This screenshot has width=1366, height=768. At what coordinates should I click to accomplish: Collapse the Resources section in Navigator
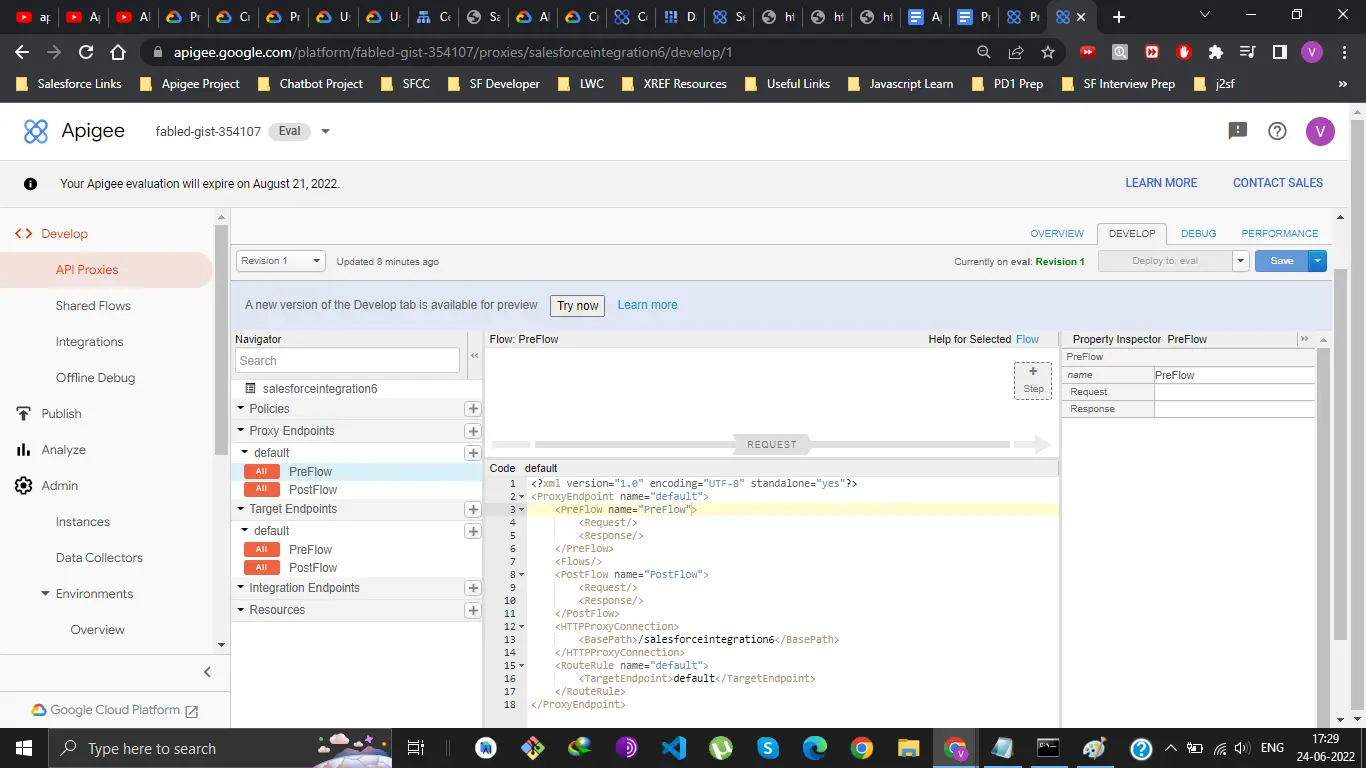coord(241,610)
